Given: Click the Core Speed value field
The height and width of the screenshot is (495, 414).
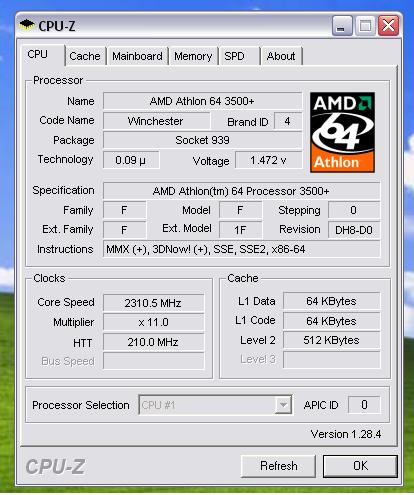Looking at the screenshot, I should (x=153, y=303).
